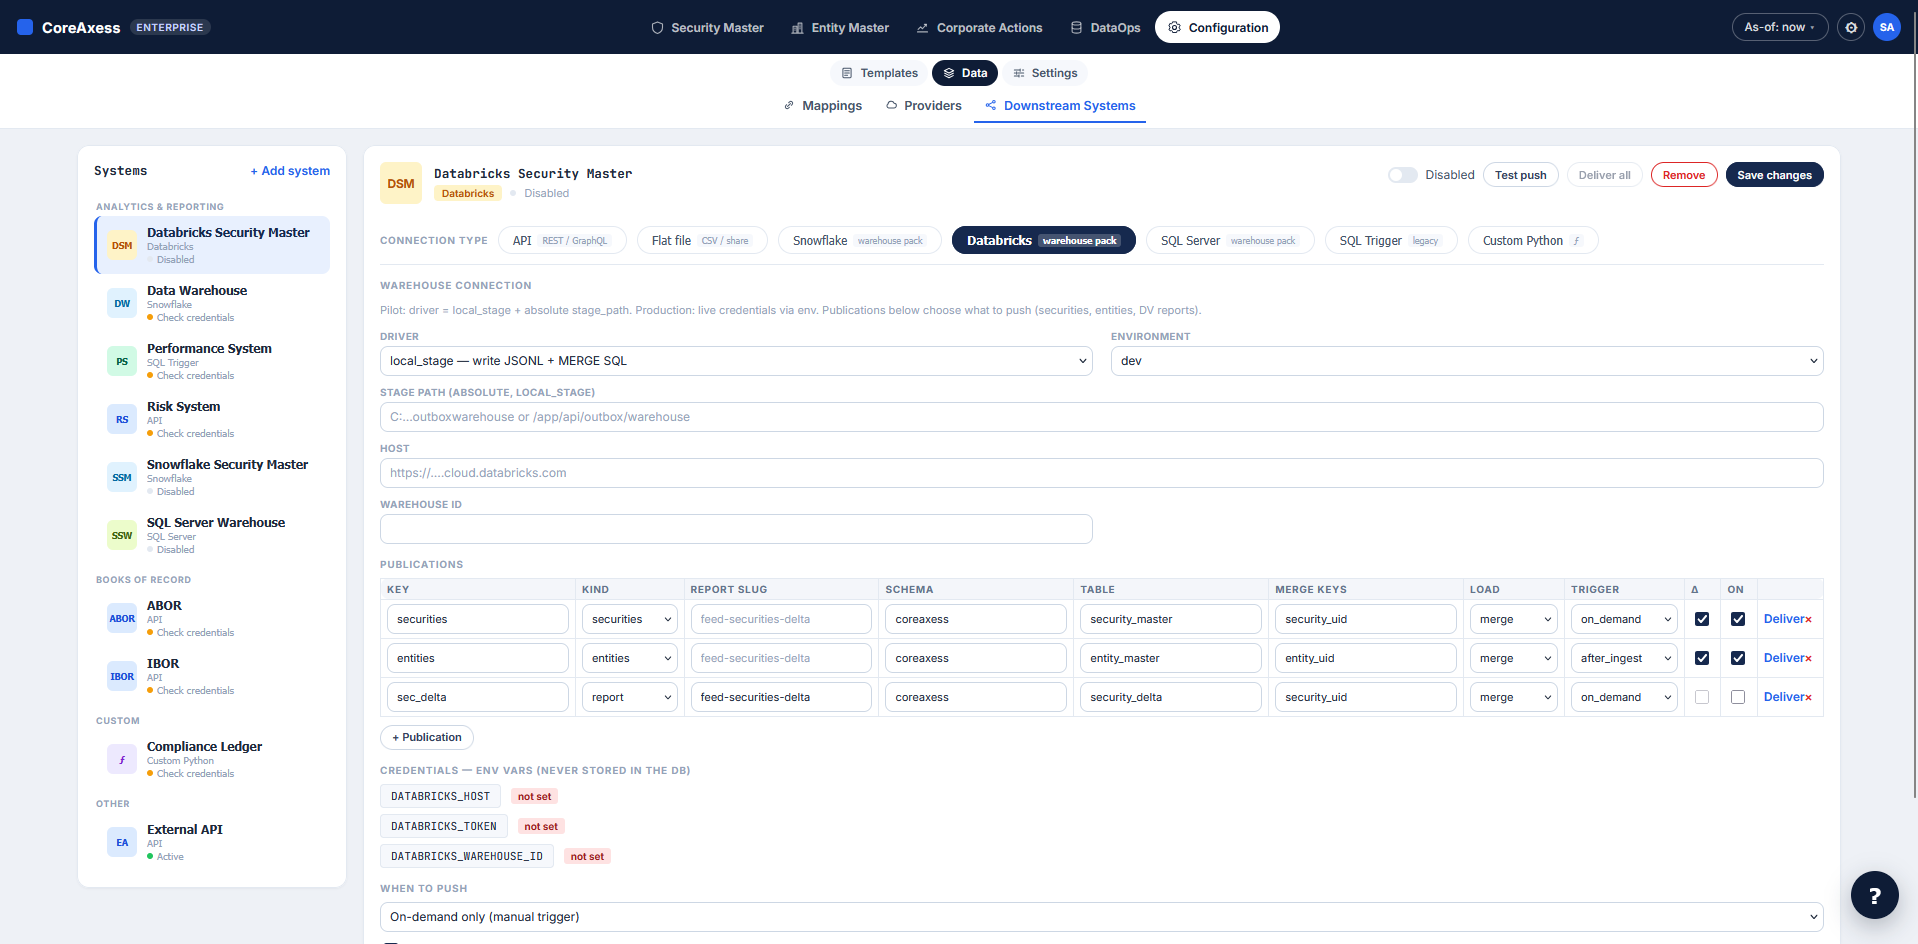This screenshot has height=944, width=1918.
Task: Click Save changes button
Action: coord(1774,175)
